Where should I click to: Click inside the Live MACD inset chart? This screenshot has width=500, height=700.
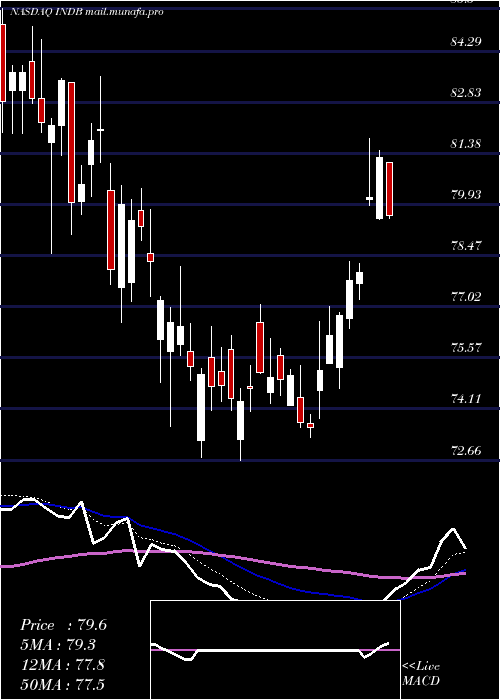point(275,650)
